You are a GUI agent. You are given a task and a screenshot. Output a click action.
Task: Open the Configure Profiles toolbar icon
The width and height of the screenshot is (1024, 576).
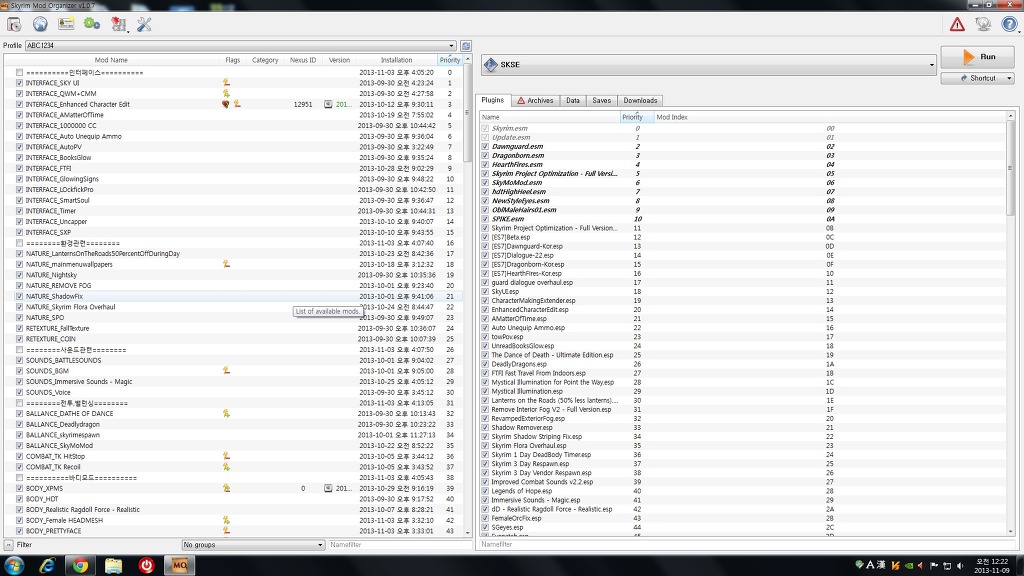point(66,25)
